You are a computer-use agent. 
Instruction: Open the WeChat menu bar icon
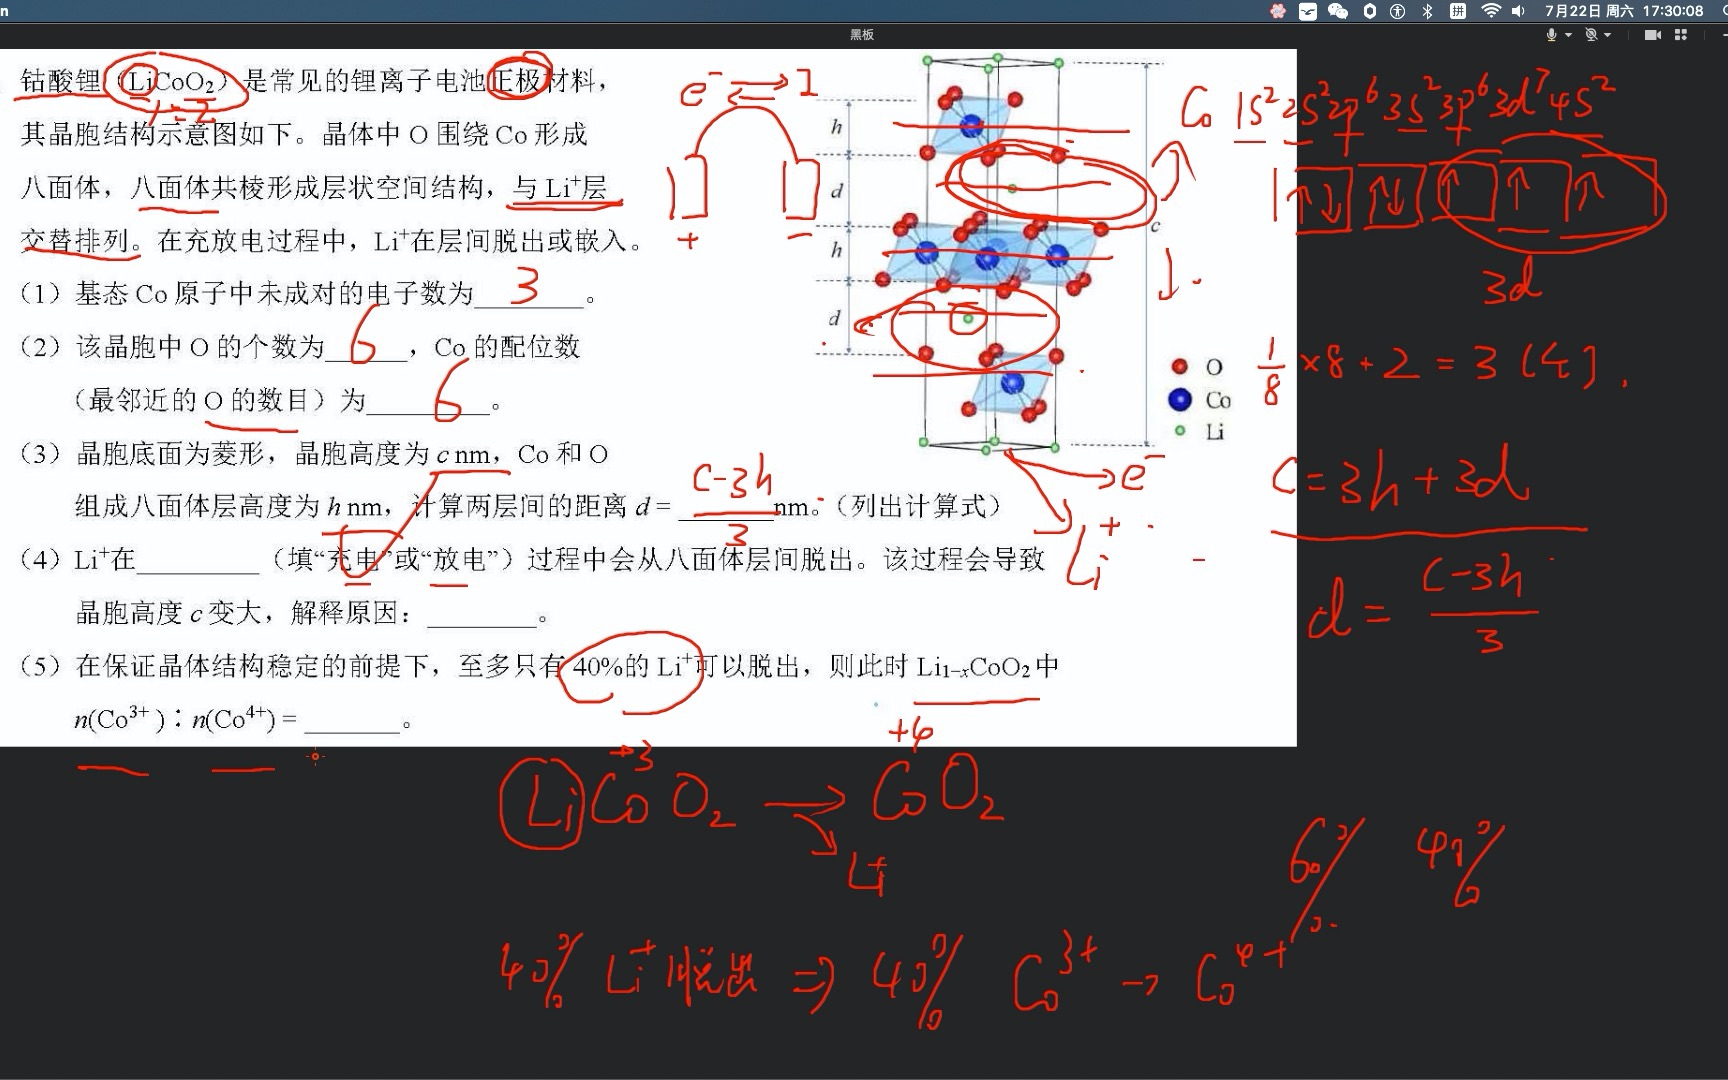(1338, 11)
